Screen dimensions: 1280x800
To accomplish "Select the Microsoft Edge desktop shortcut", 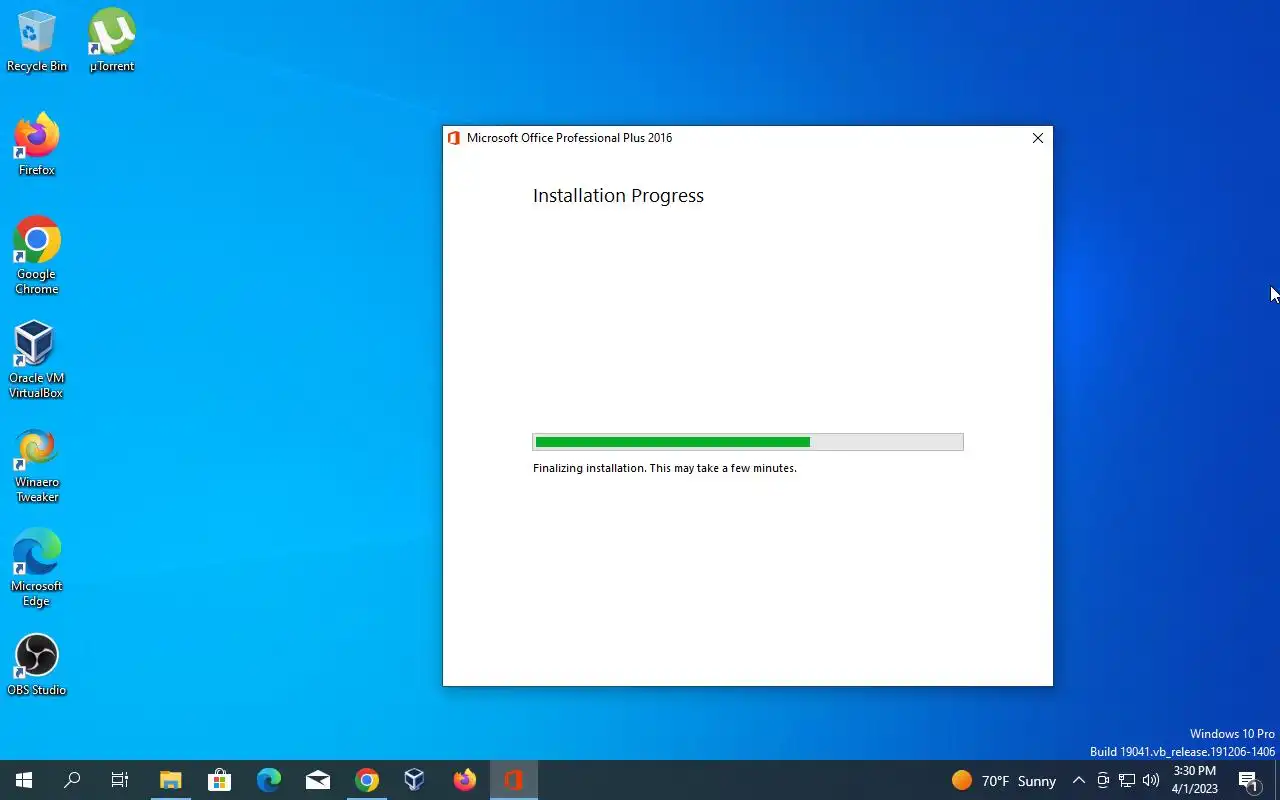I will (37, 569).
